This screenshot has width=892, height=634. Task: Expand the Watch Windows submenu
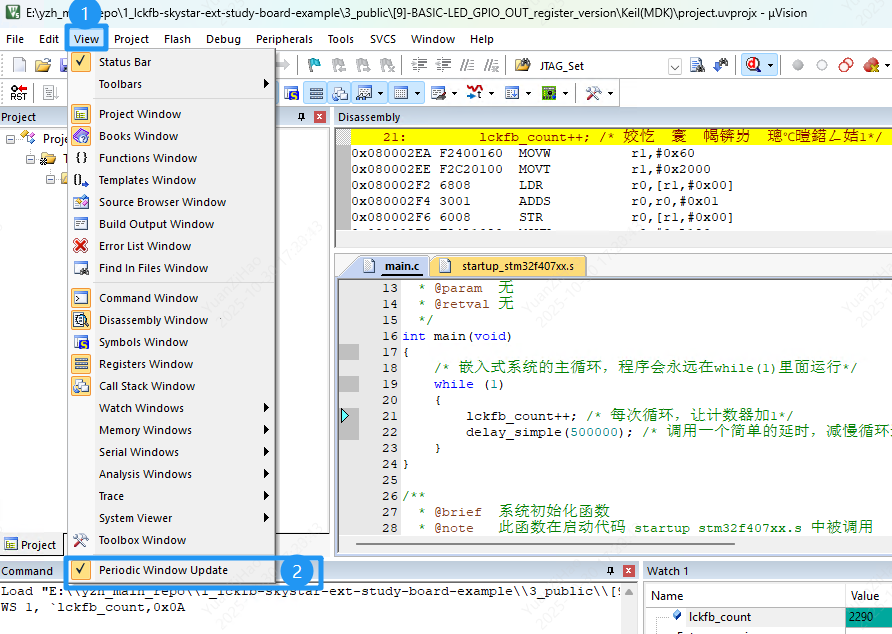coord(141,408)
